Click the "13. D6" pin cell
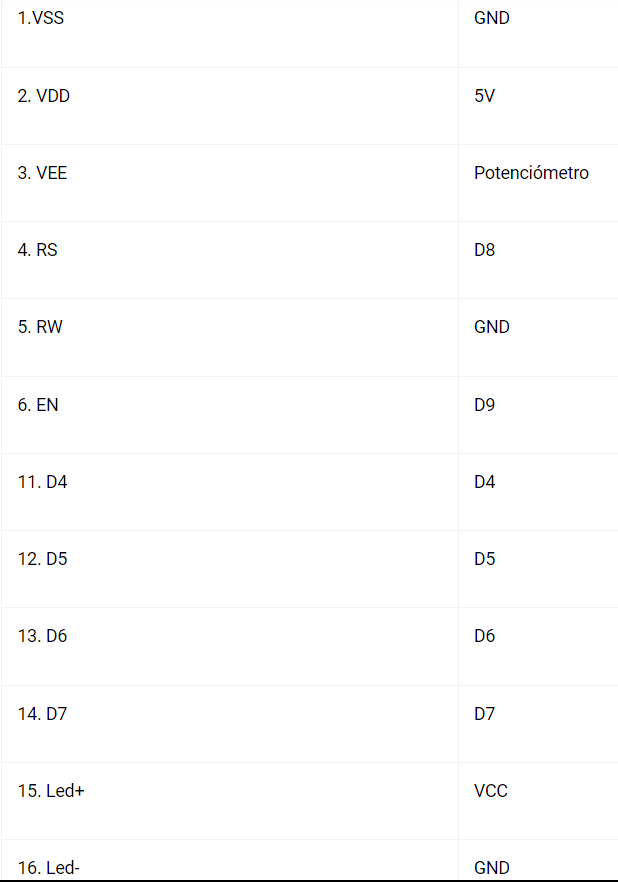This screenshot has width=618, height=882. point(43,636)
